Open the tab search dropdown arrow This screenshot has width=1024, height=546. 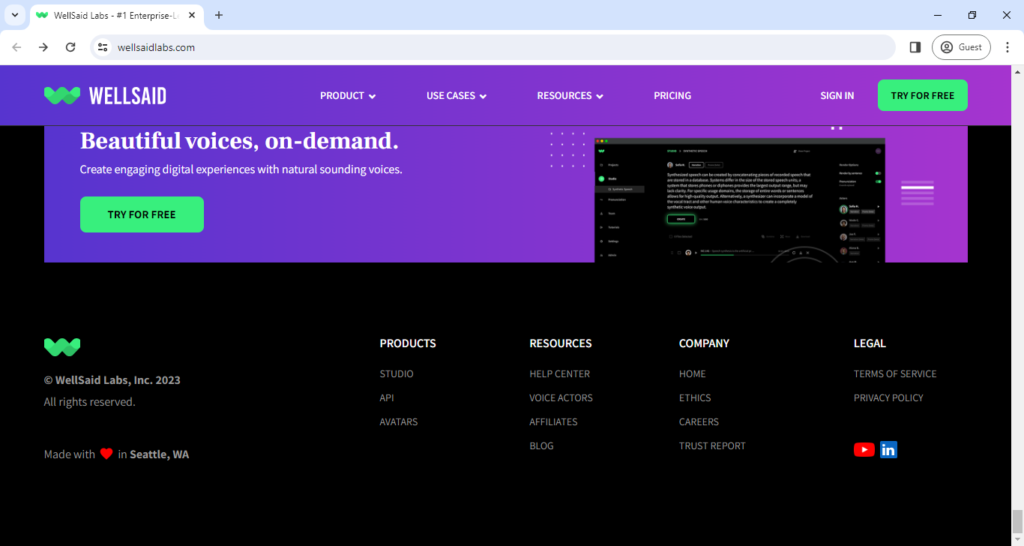pyautogui.click(x=14, y=15)
